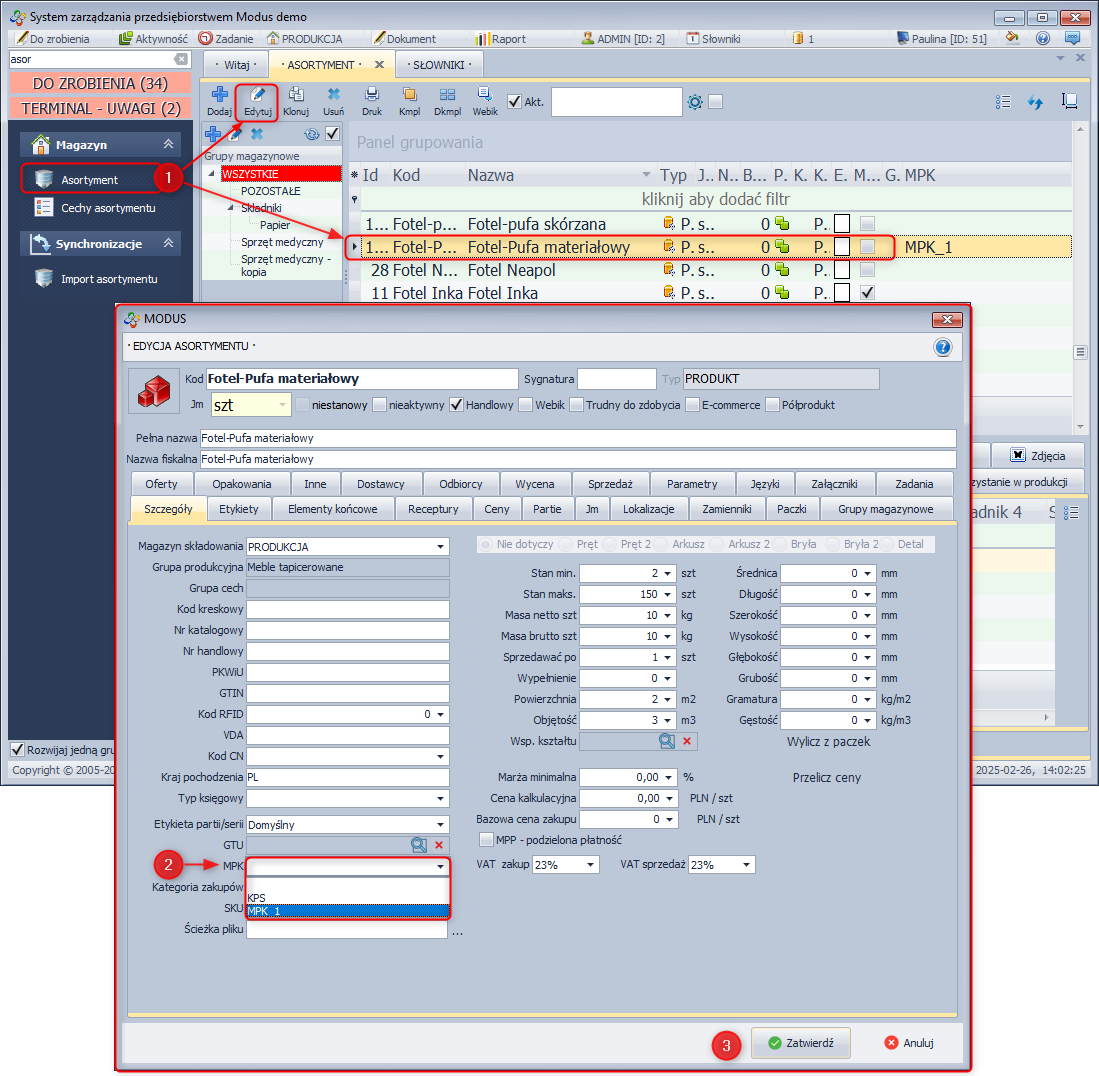Click the search icon next to GTU field
The width and height of the screenshot is (1099, 1076).
click(x=419, y=845)
